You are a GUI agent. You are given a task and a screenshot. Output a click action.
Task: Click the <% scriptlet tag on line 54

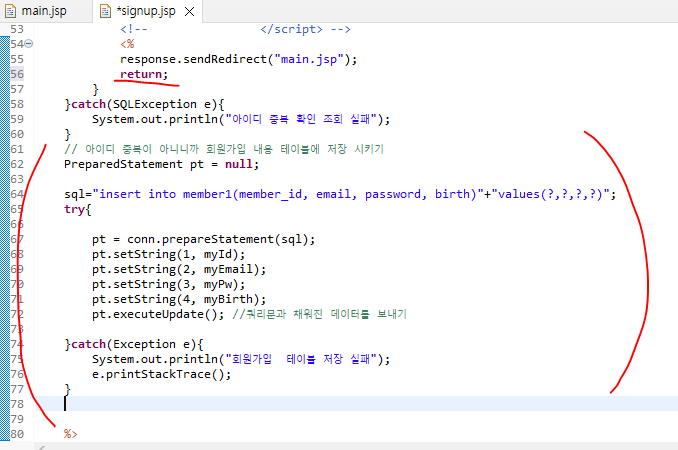point(127,44)
